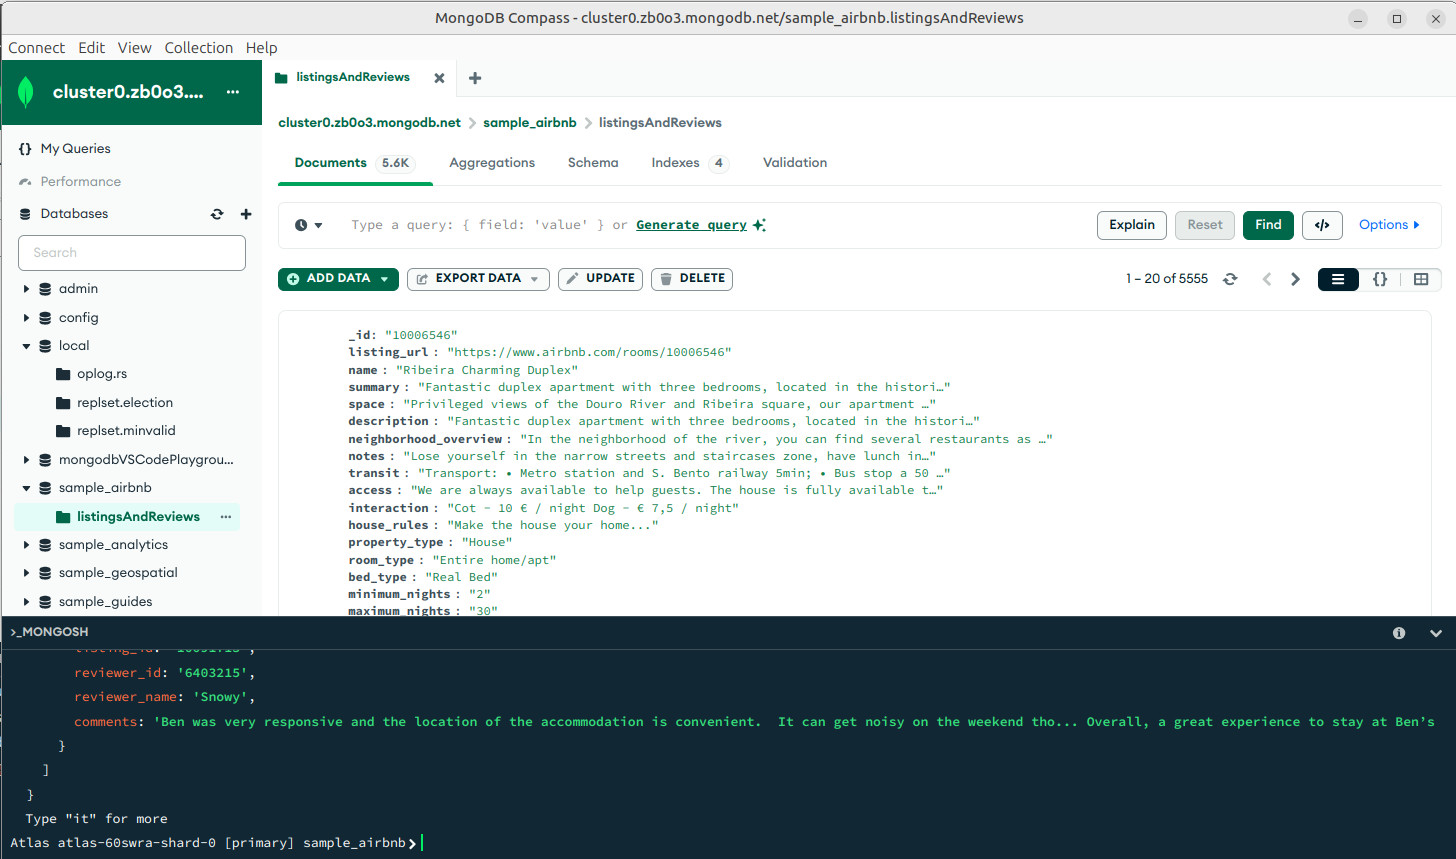This screenshot has width=1456, height=859.
Task: Expand the config database
Action: click(26, 318)
